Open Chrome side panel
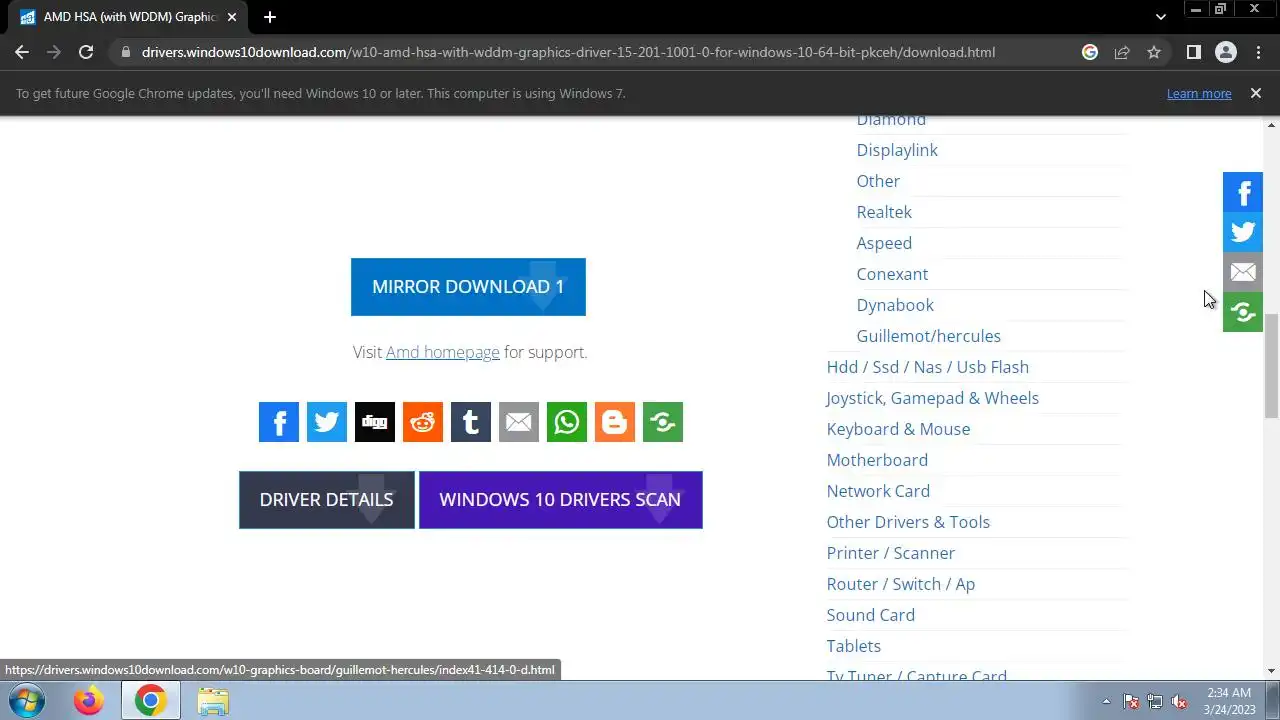Image resolution: width=1280 pixels, height=720 pixels. 1193,52
